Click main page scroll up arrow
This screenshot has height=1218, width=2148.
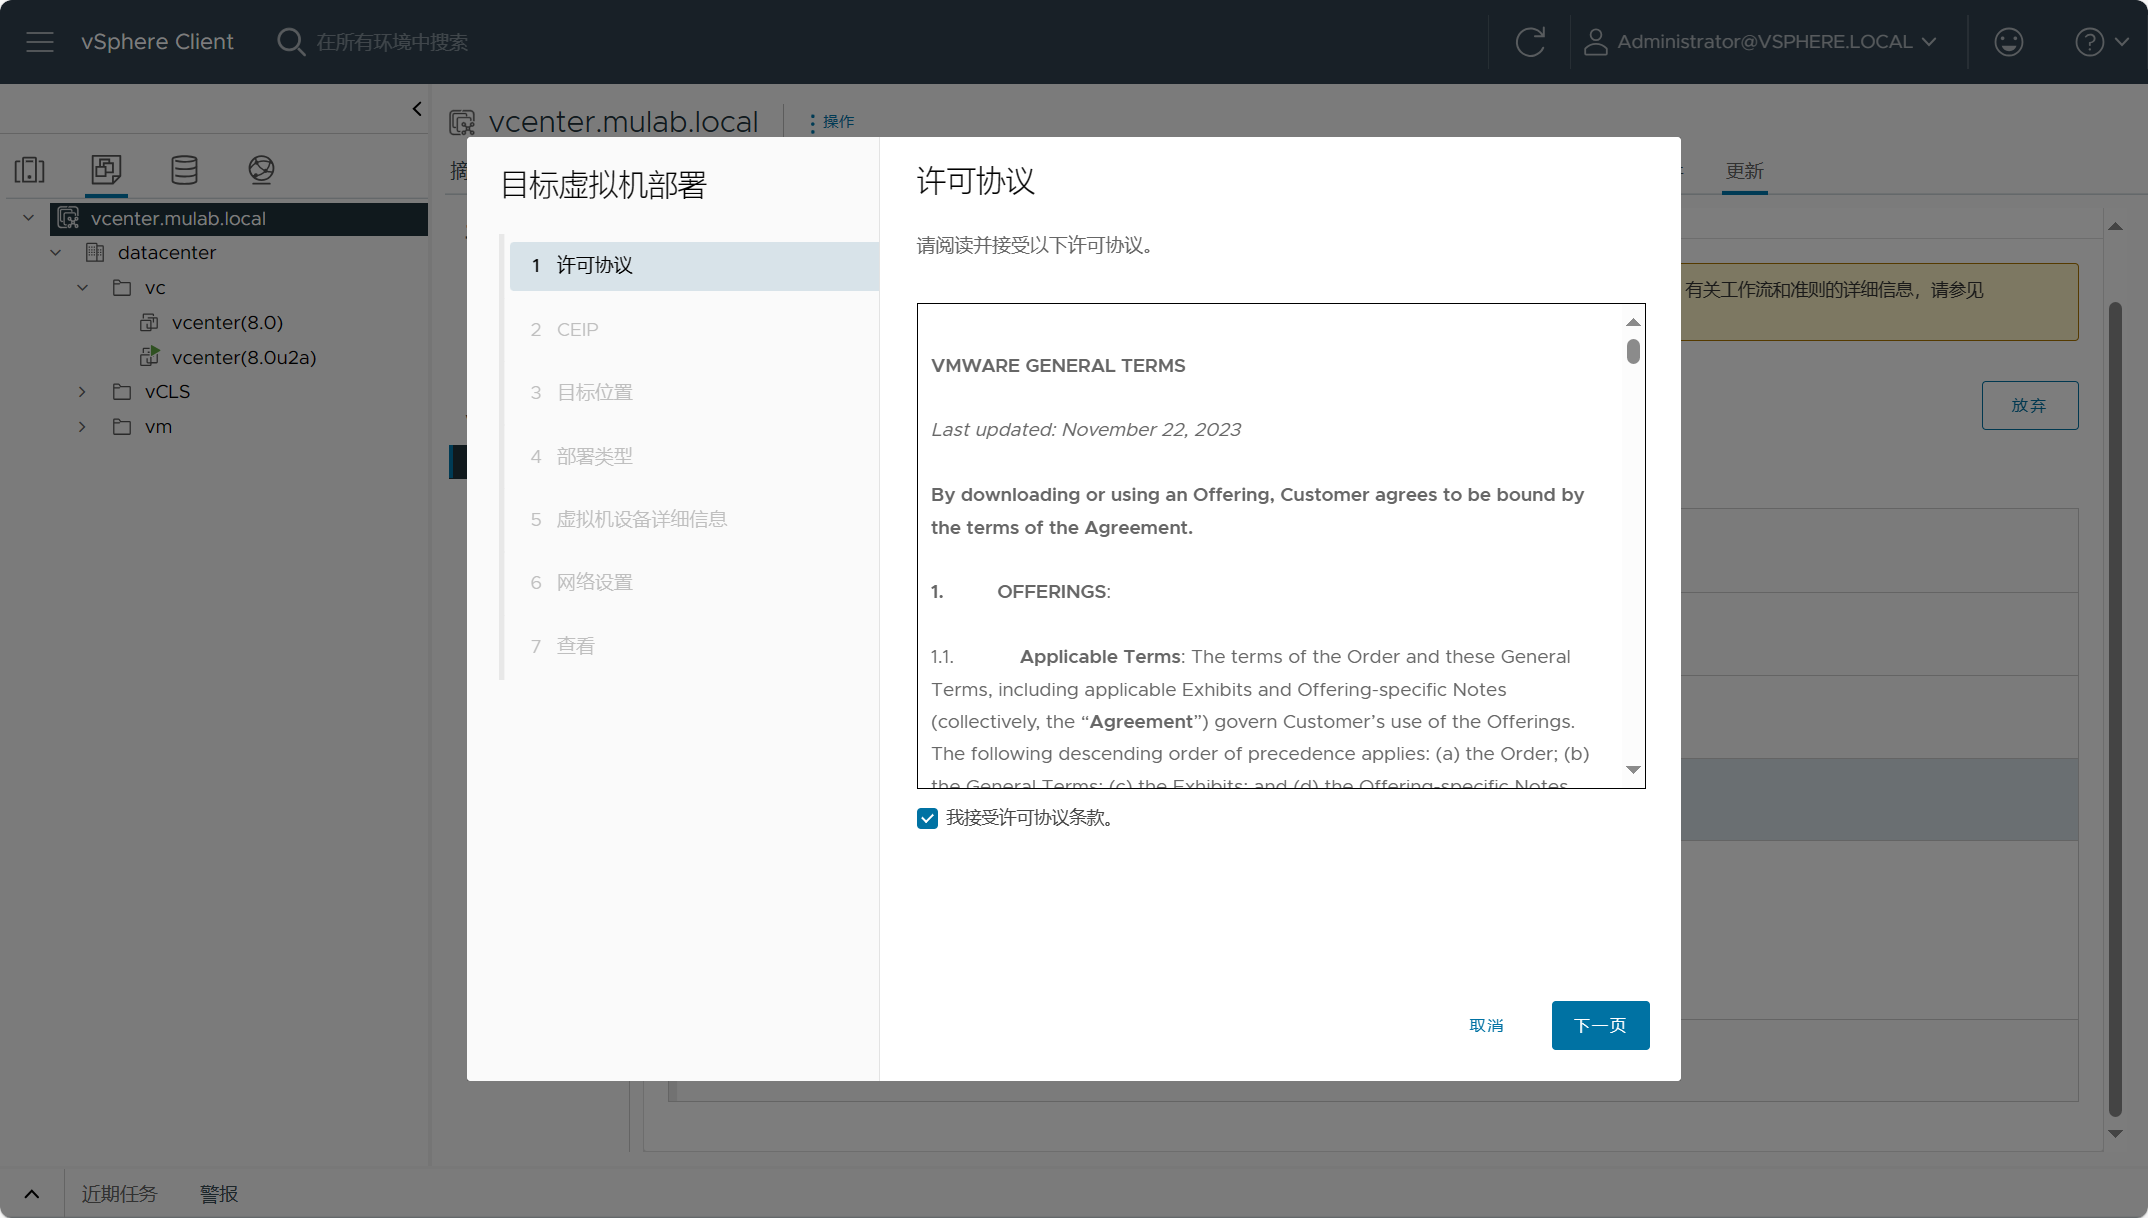coord(2115,226)
